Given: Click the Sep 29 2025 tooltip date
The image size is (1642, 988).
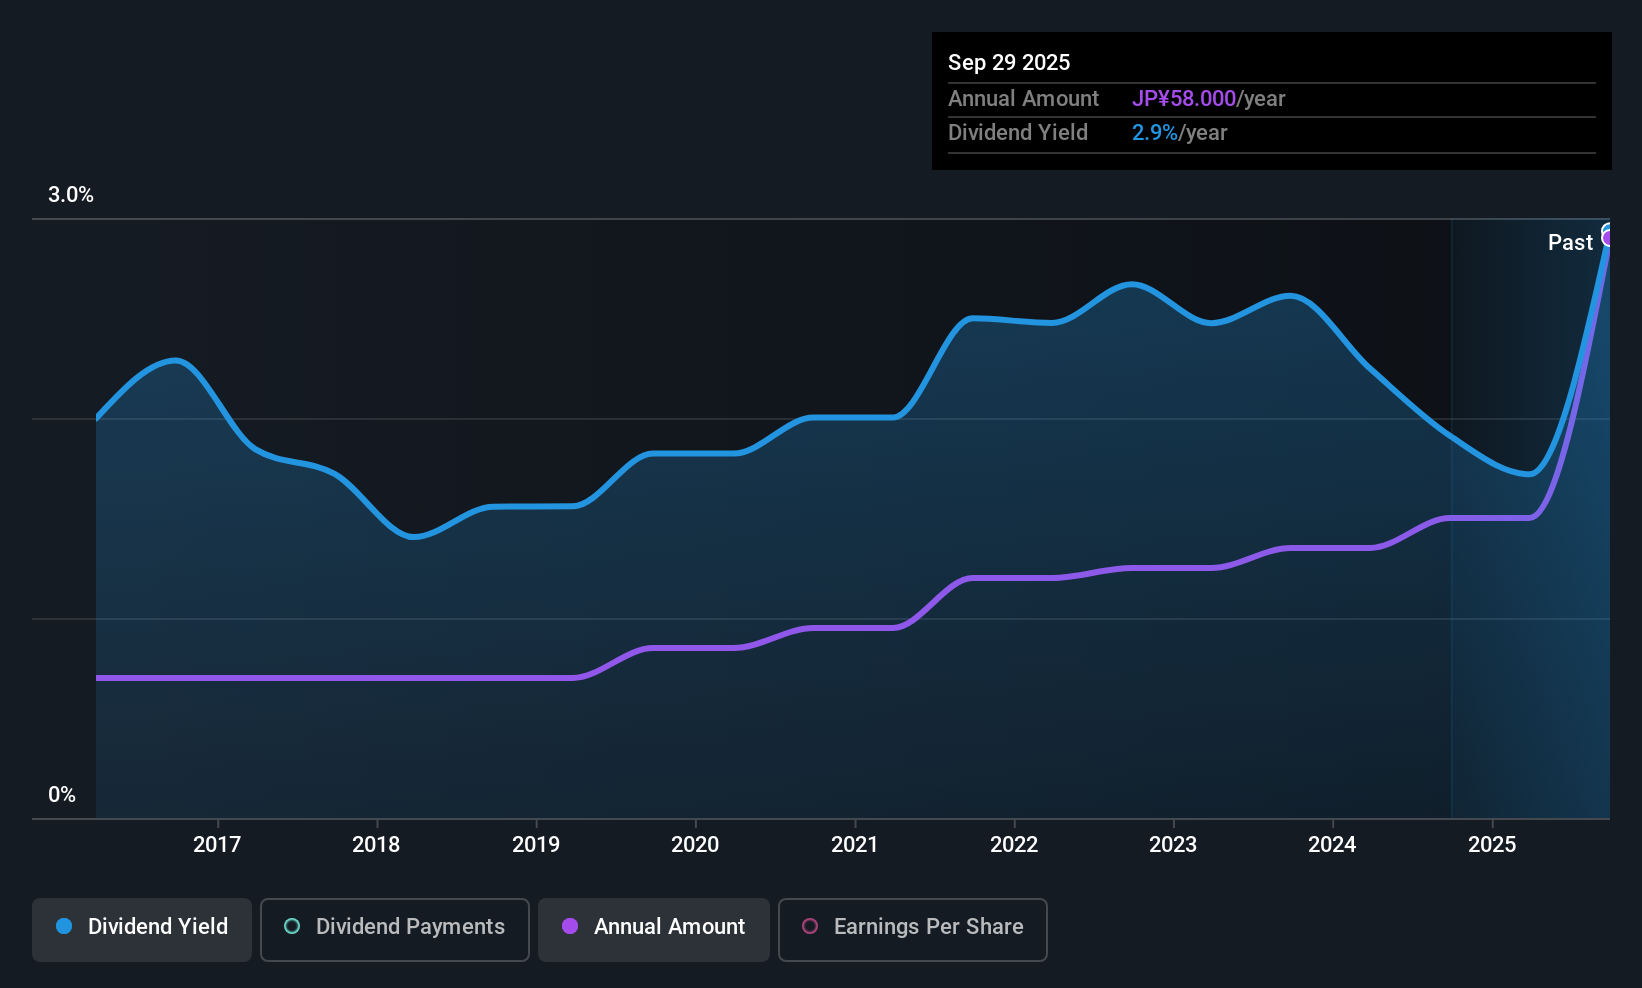Looking at the screenshot, I should tap(1009, 62).
